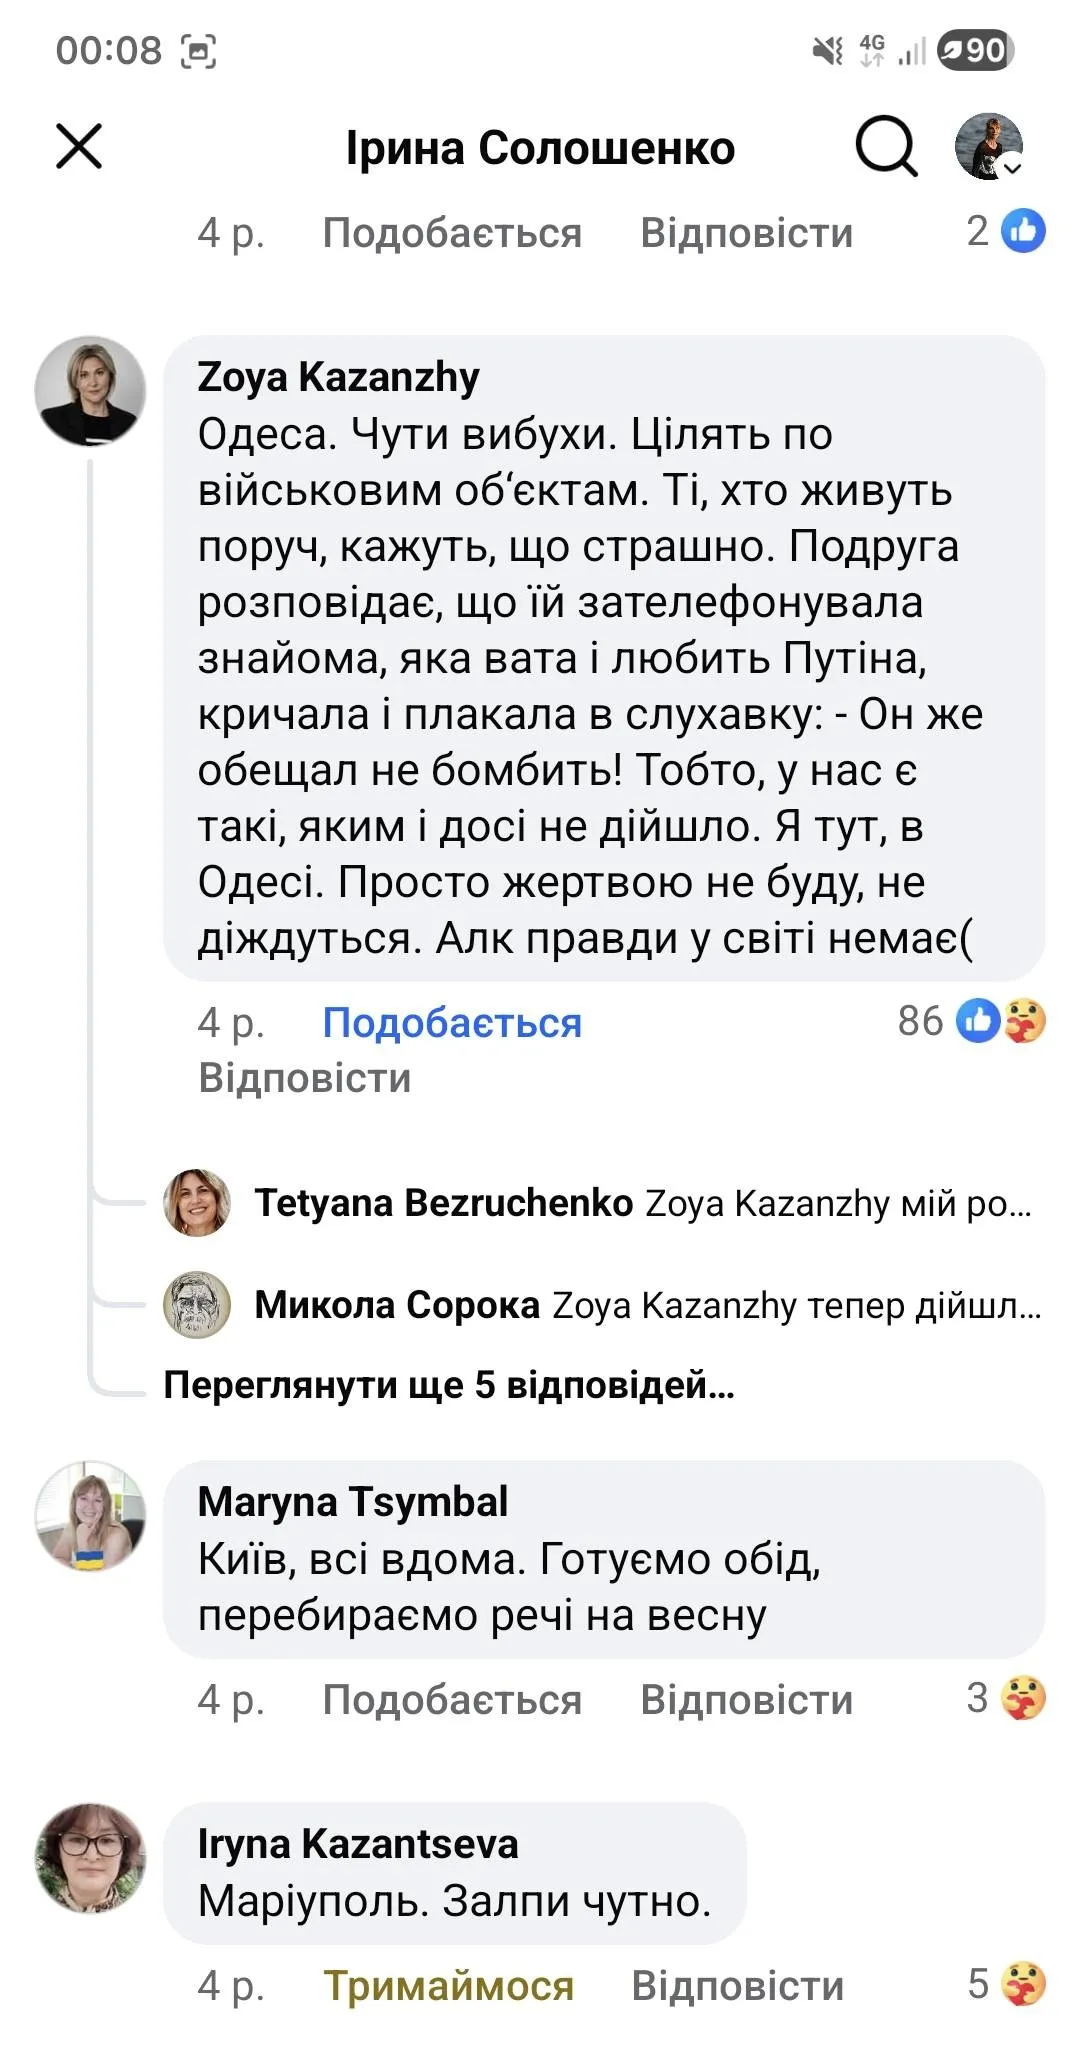Open Tetyana Bezruchenko's reply
This screenshot has height=2060, width=1080.
[x=642, y=1203]
